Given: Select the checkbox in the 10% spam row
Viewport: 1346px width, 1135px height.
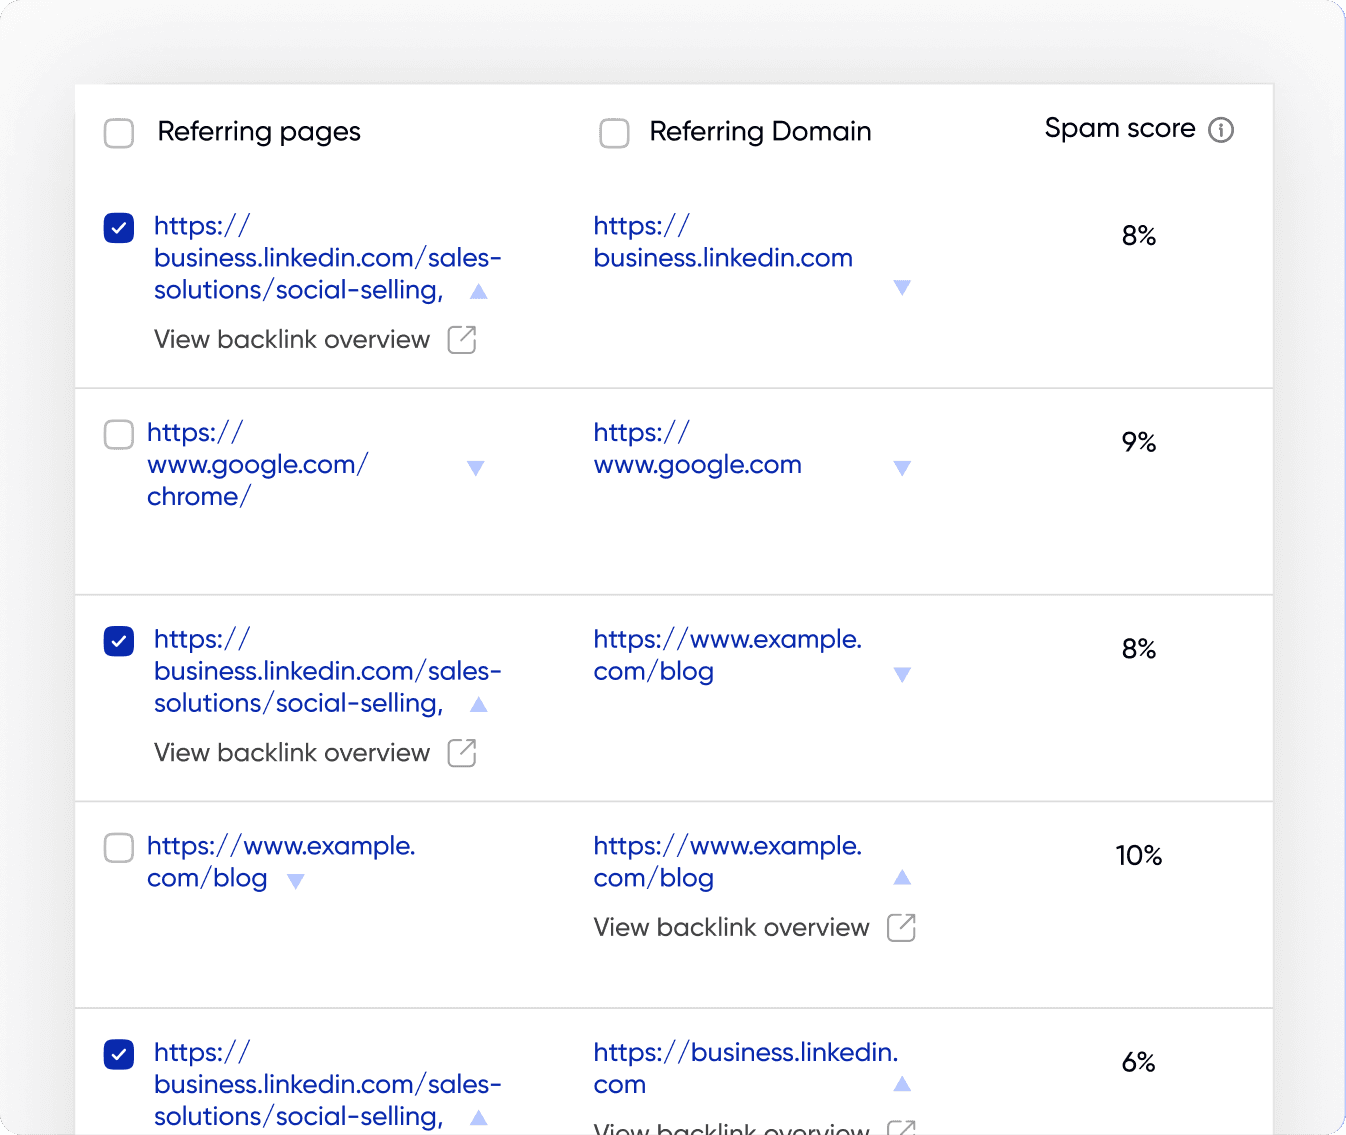Looking at the screenshot, I should [x=119, y=848].
